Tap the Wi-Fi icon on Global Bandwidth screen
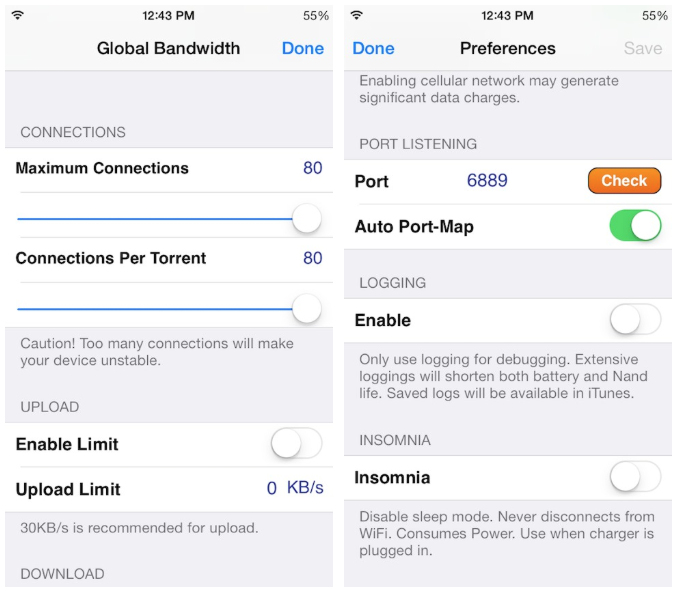The width and height of the screenshot is (676, 591). pos(18,16)
